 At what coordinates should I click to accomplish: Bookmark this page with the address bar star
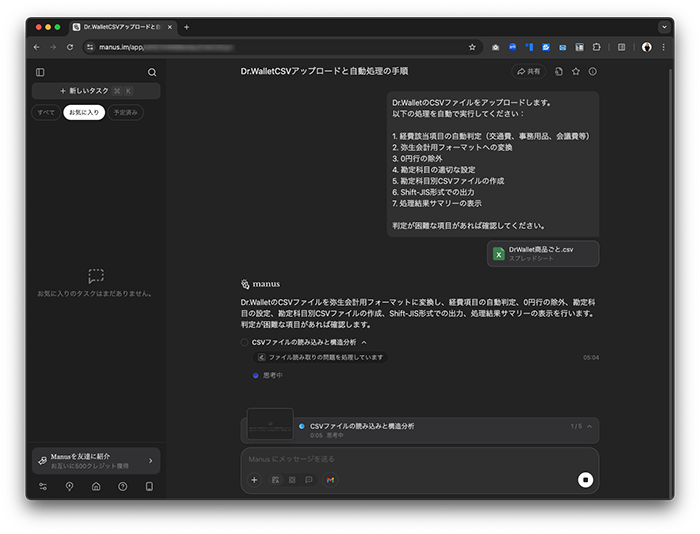pyautogui.click(x=472, y=47)
